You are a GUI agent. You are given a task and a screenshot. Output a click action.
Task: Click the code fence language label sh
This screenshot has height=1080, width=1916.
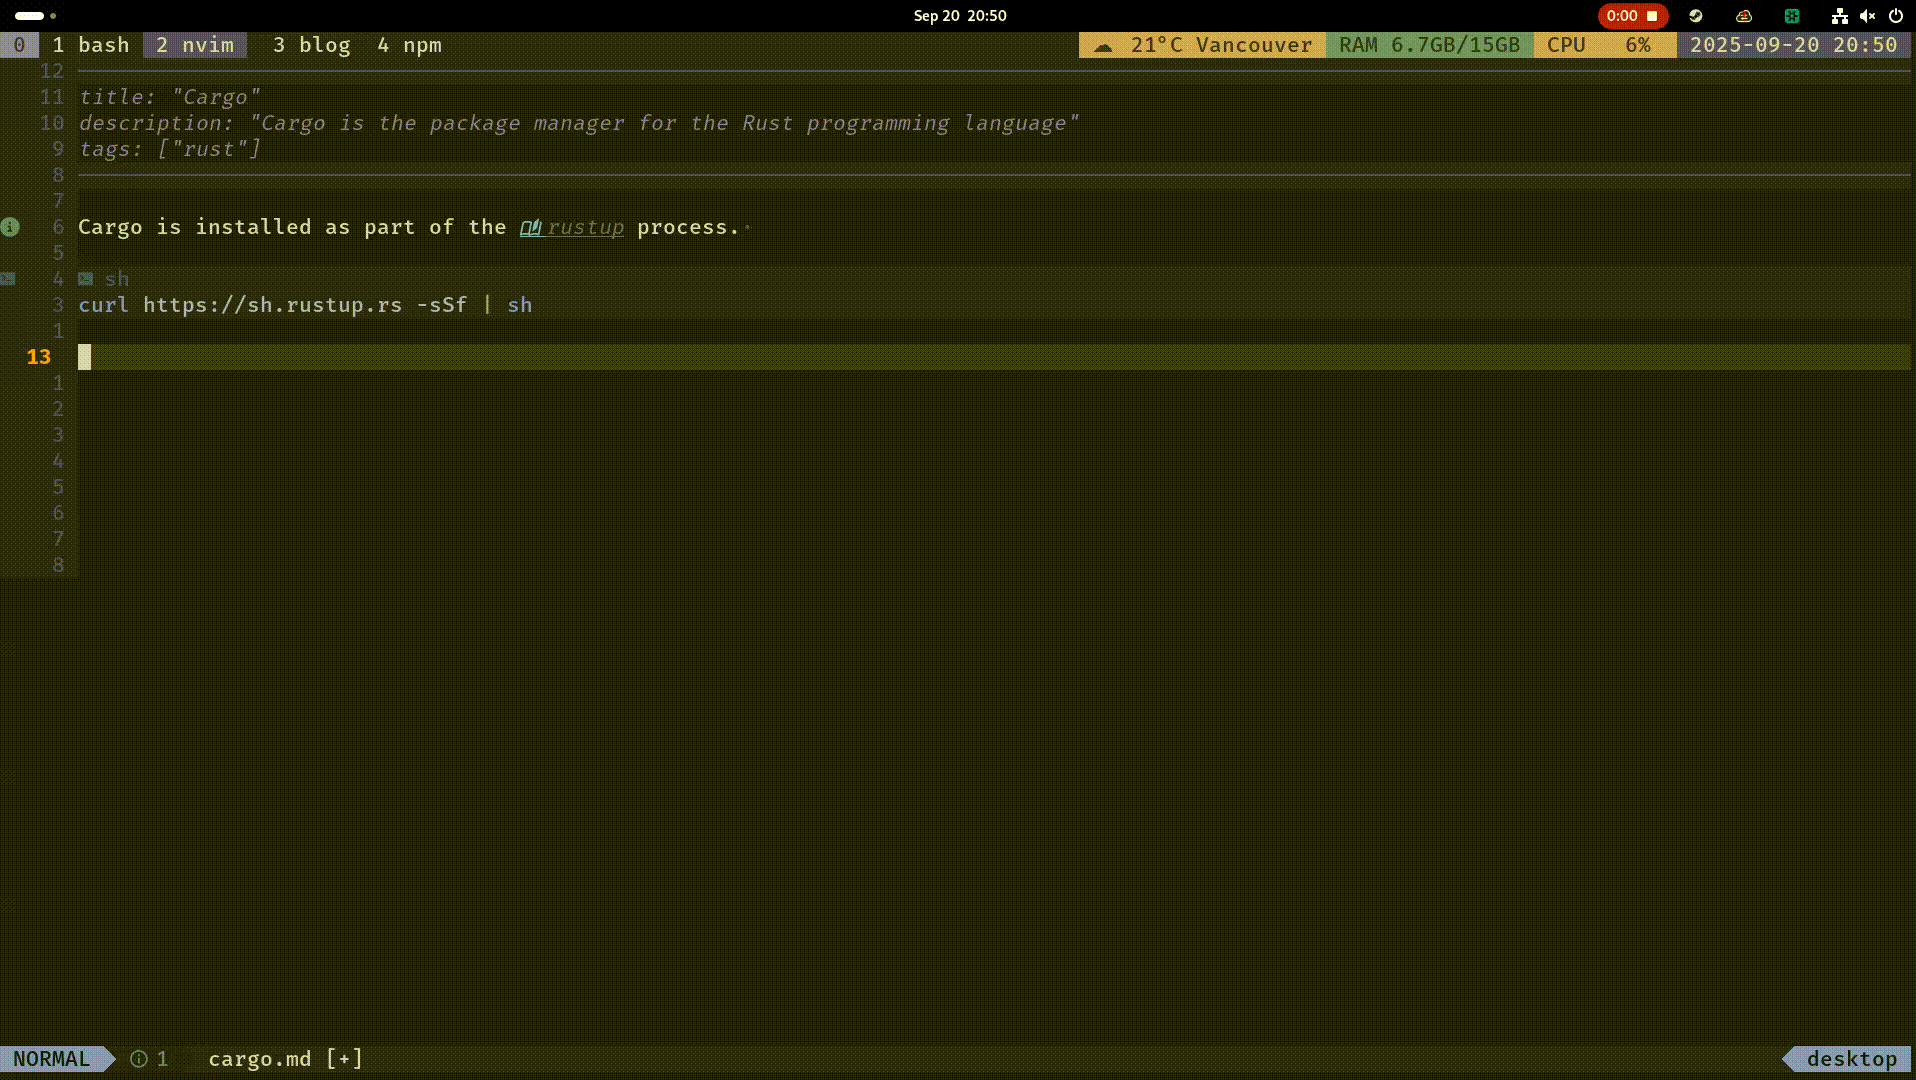click(117, 279)
